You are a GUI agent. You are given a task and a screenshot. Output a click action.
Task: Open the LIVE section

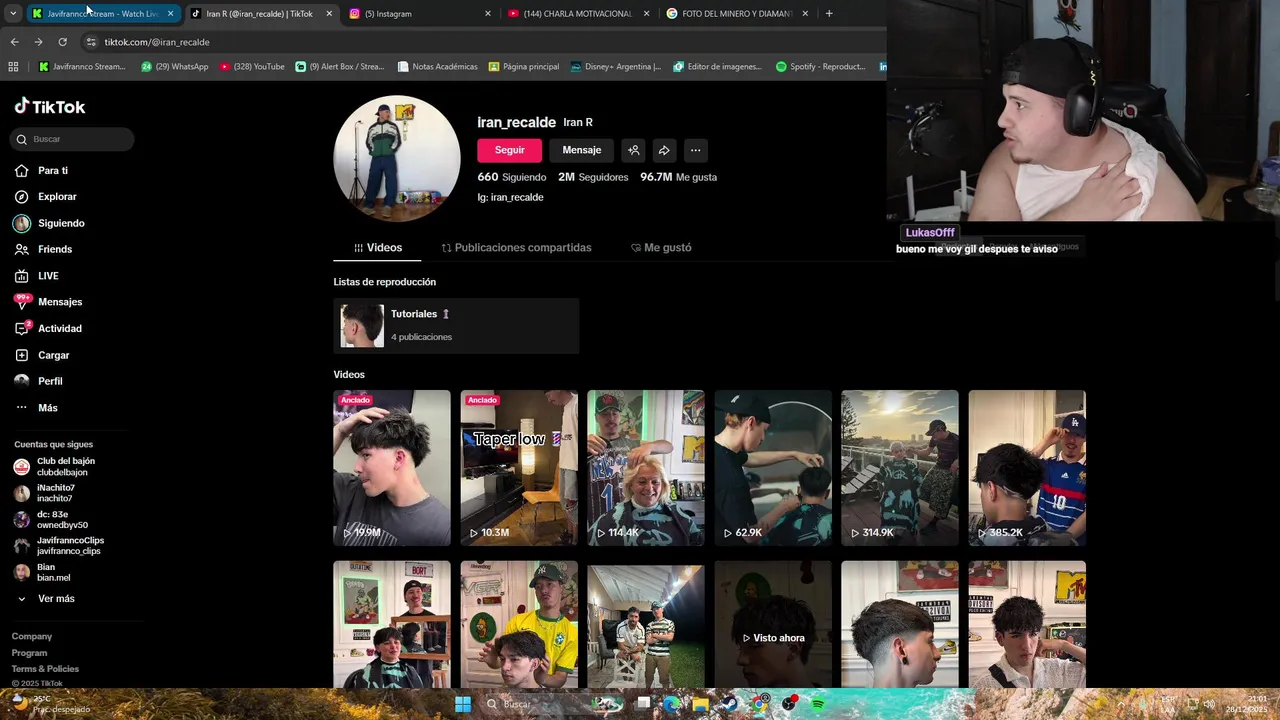pyautogui.click(x=36, y=276)
